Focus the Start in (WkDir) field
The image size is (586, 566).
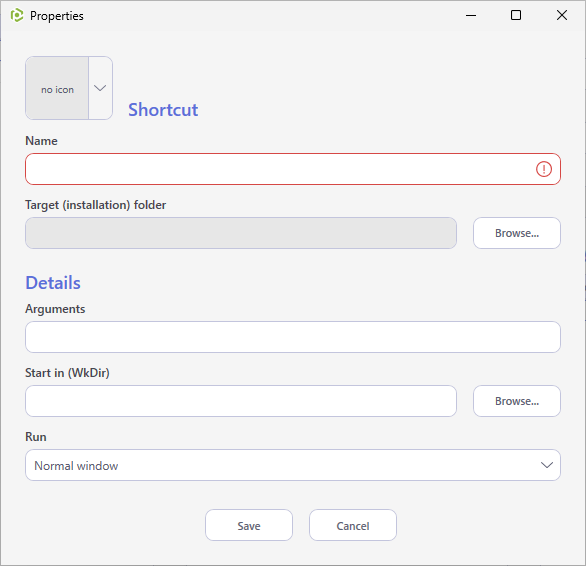point(241,401)
